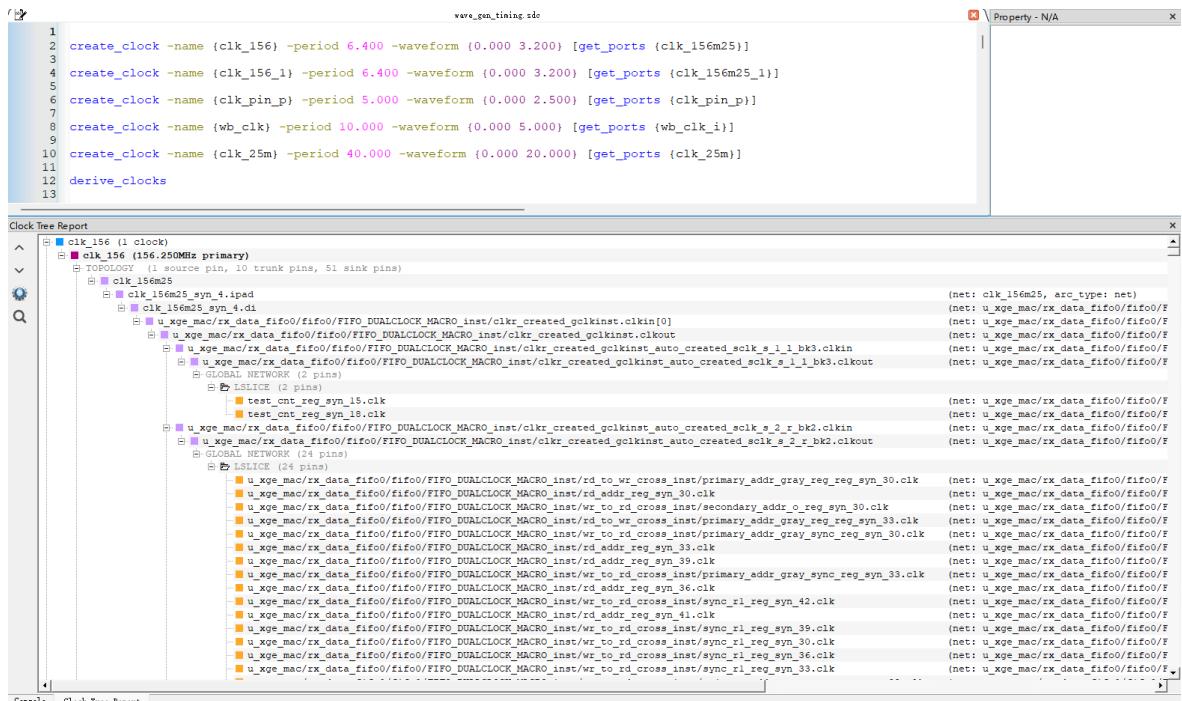
Task: Collapse the GLOBAL NETWORK (24 pins) node
Action: click(196, 454)
